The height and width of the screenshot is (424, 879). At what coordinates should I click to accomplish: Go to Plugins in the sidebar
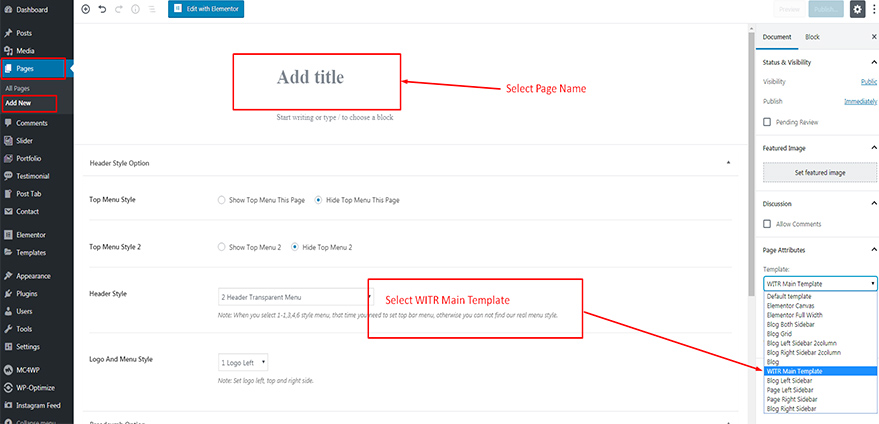28,294
